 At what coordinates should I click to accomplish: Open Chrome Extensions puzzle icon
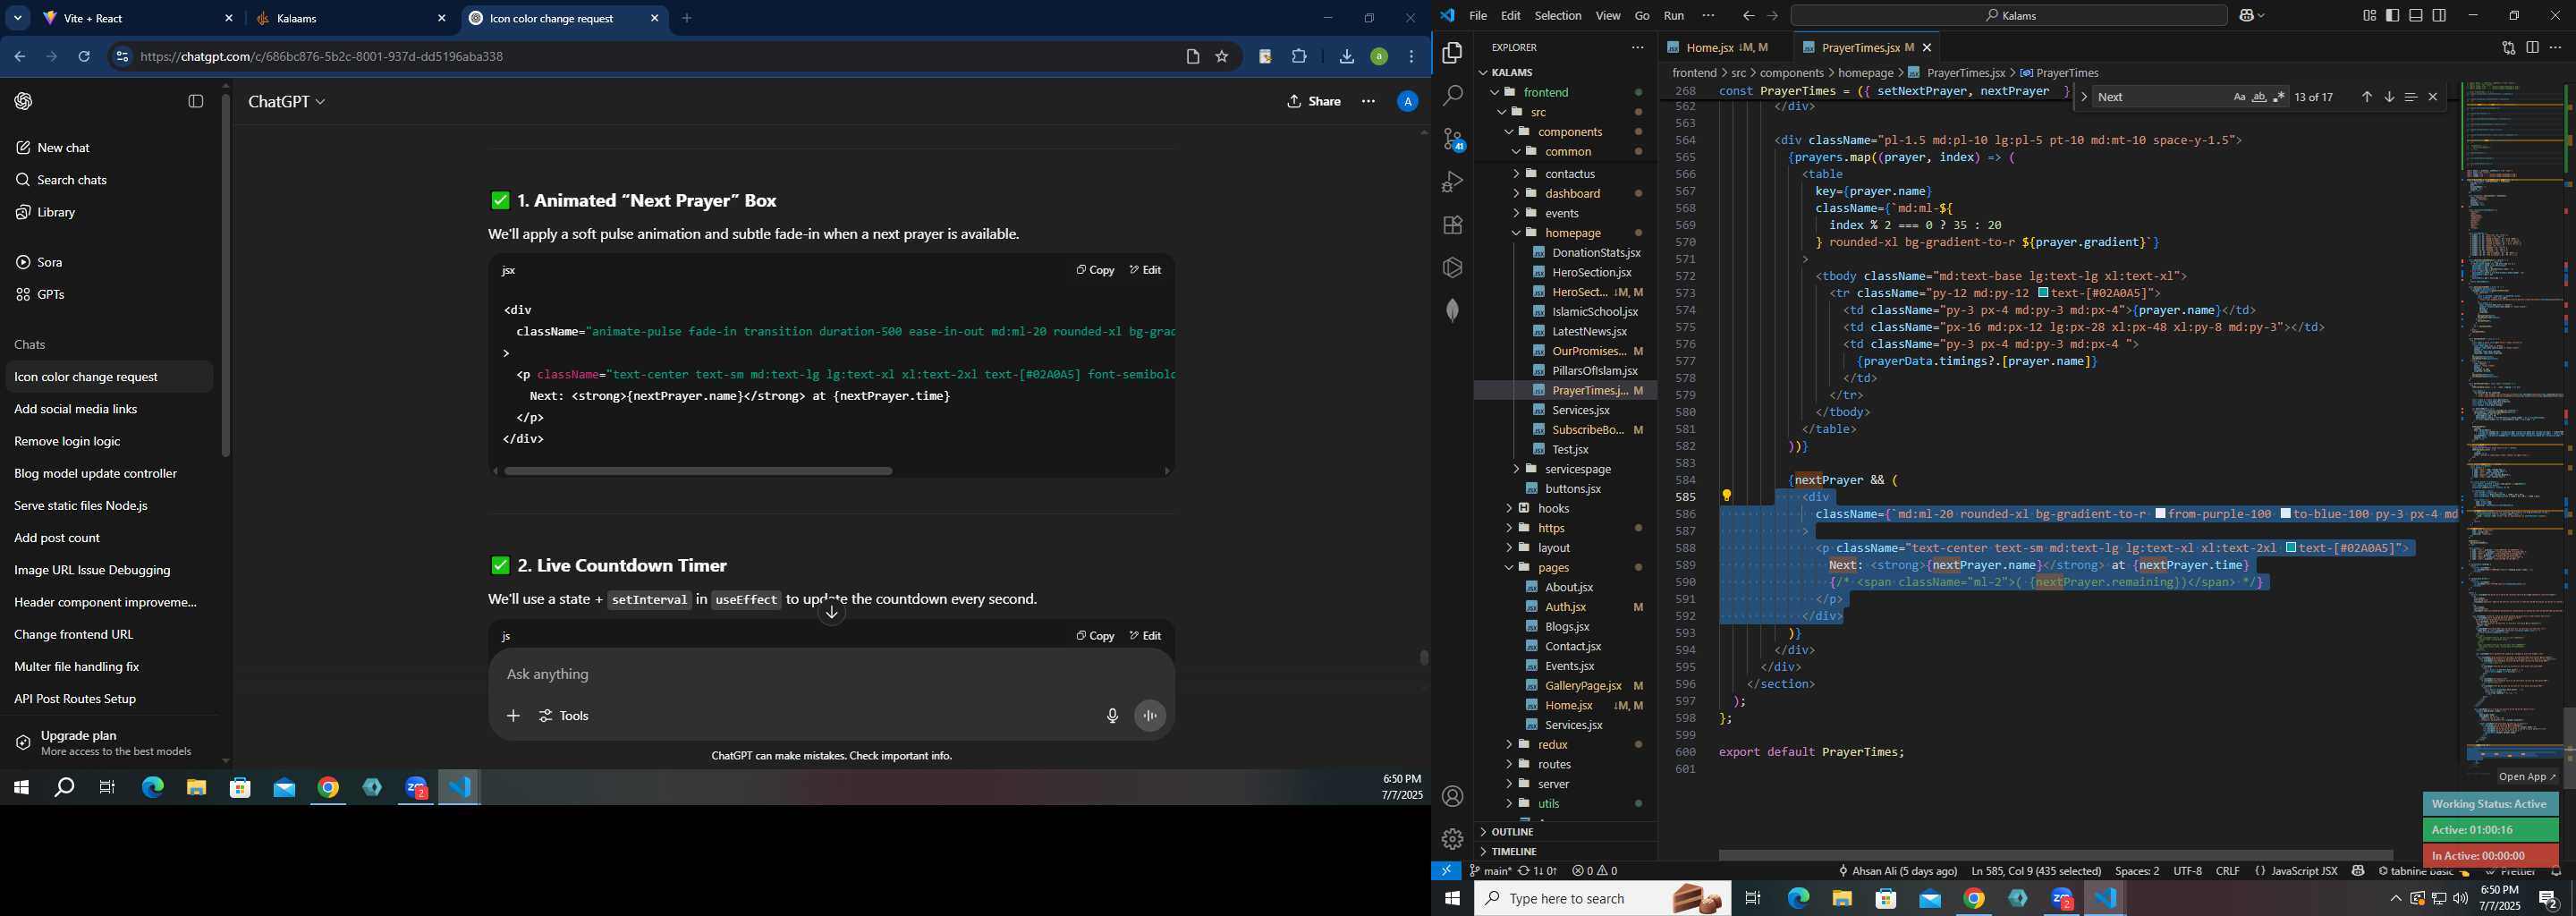click(x=1299, y=57)
